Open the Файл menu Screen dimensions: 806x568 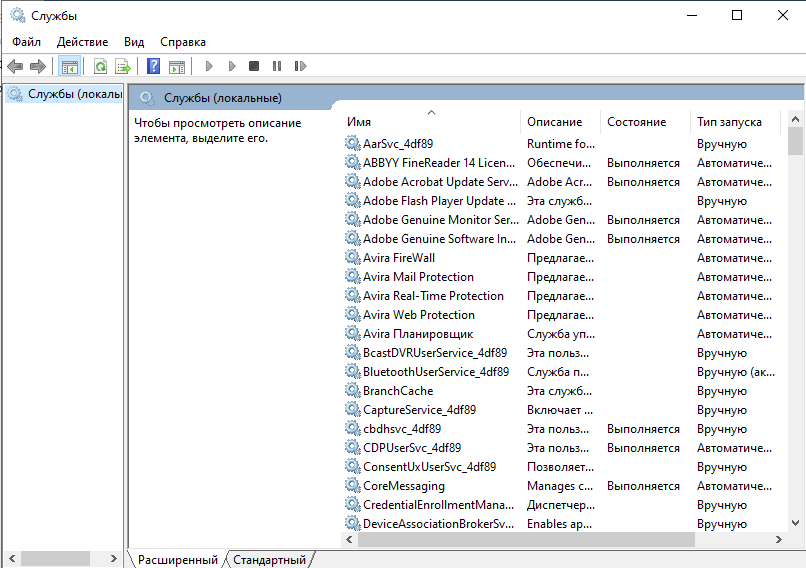tap(26, 42)
